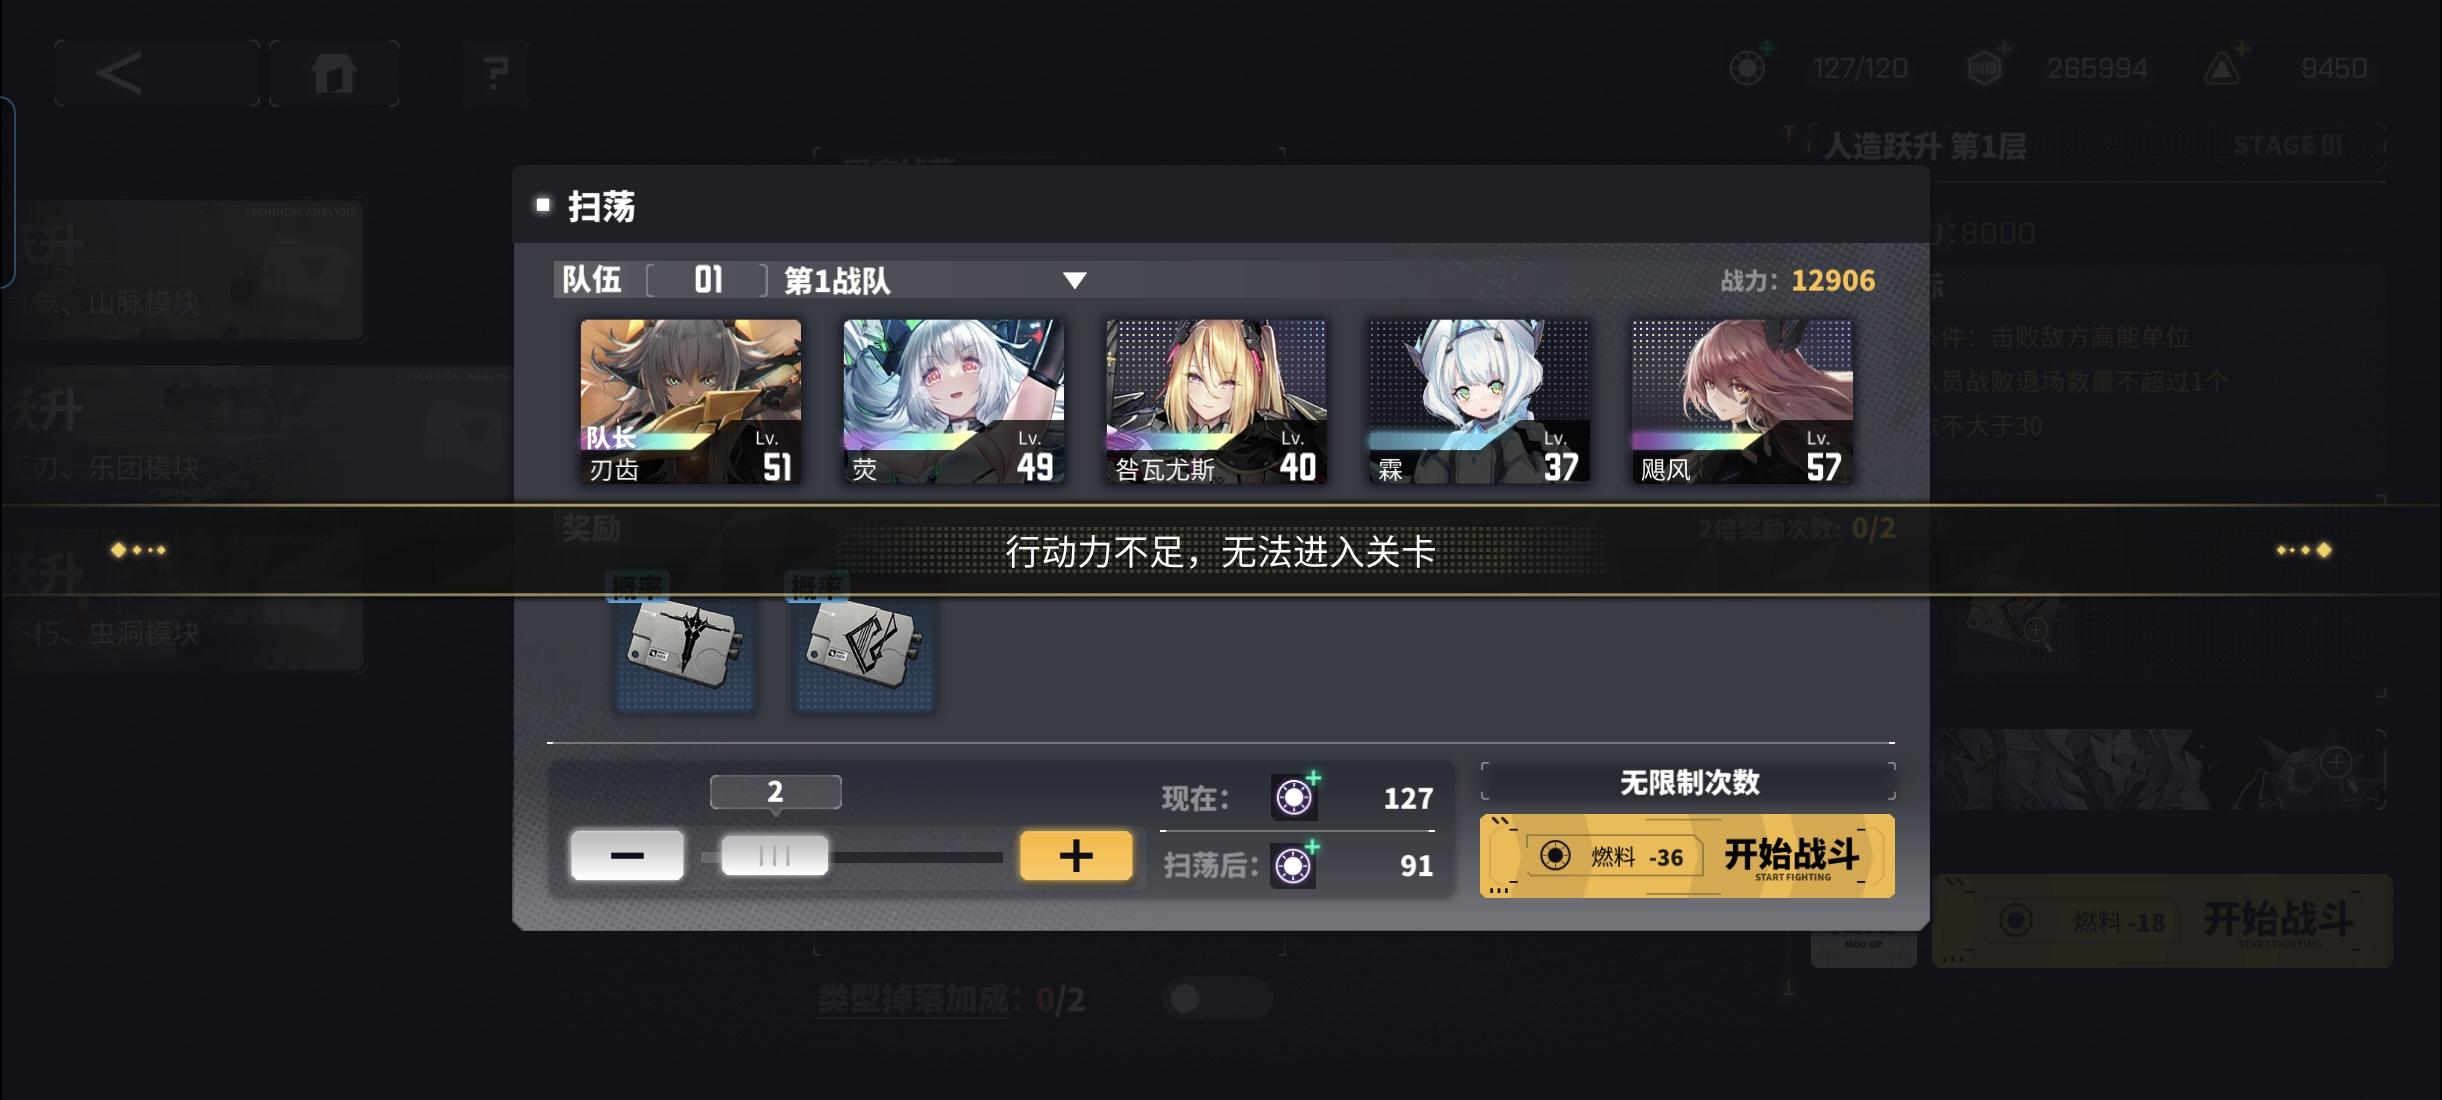Increase sweep count with plus button
Viewport: 2442px width, 1100px height.
(1076, 855)
